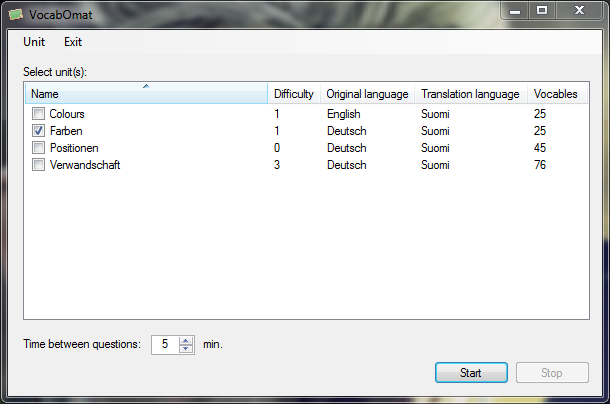The height and width of the screenshot is (404, 610).
Task: Sort by Original language column header
Action: pyautogui.click(x=367, y=93)
